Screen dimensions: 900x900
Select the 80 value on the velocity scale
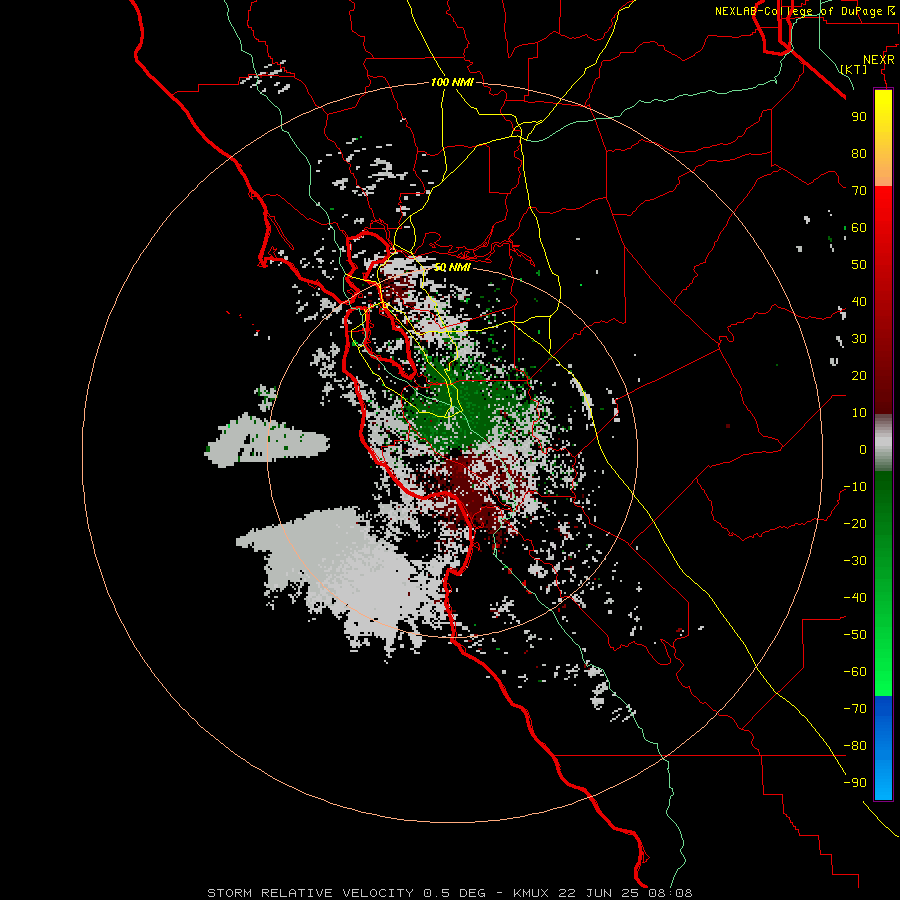[859, 154]
